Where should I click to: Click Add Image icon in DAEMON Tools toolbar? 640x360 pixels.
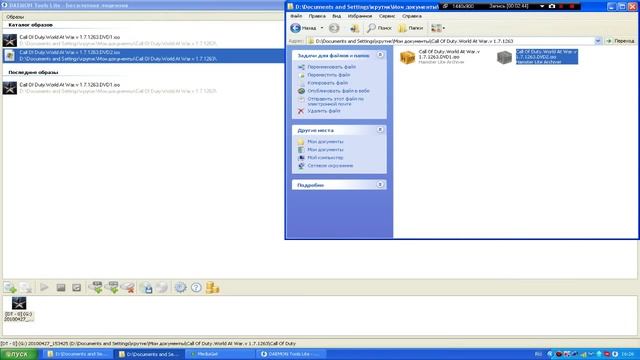10,287
